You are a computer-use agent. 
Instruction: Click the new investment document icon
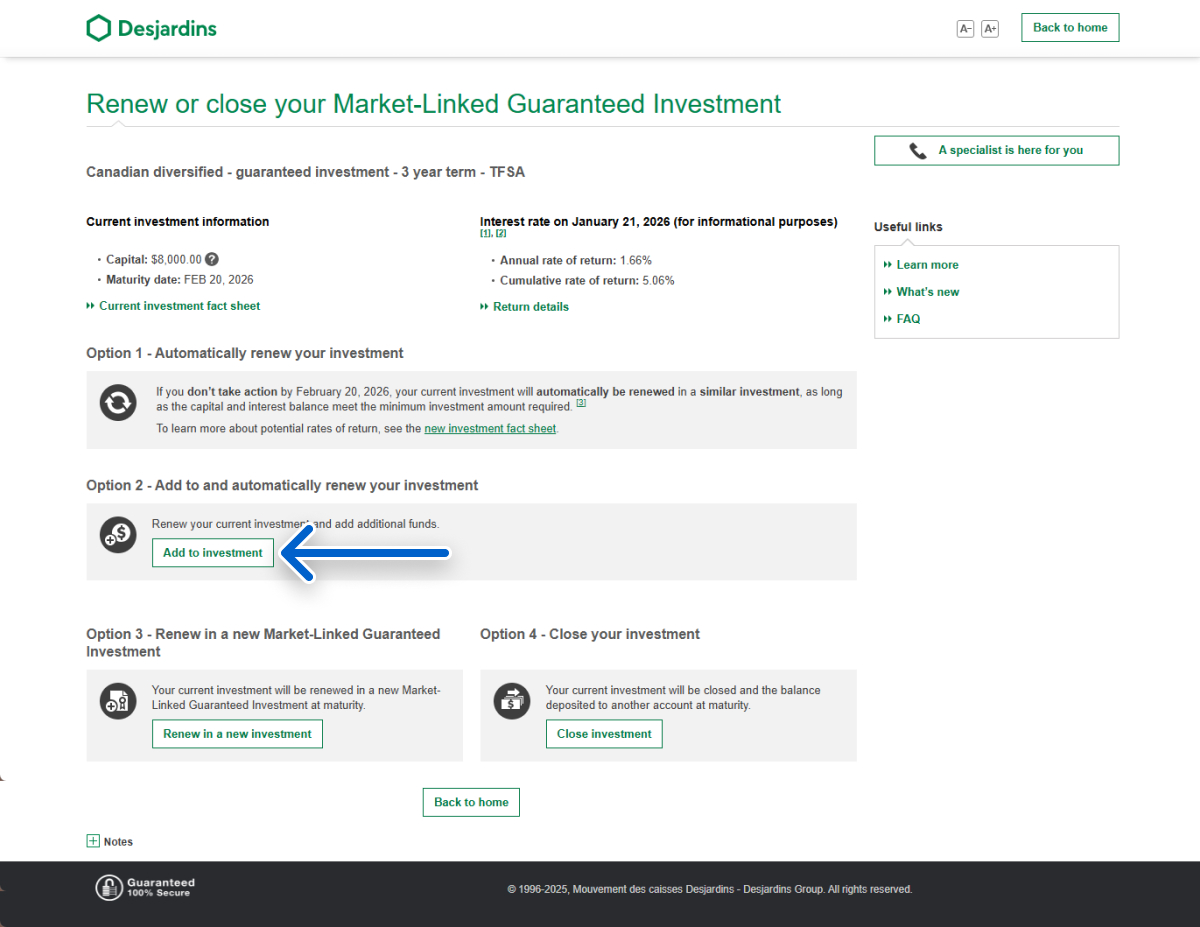click(x=118, y=702)
